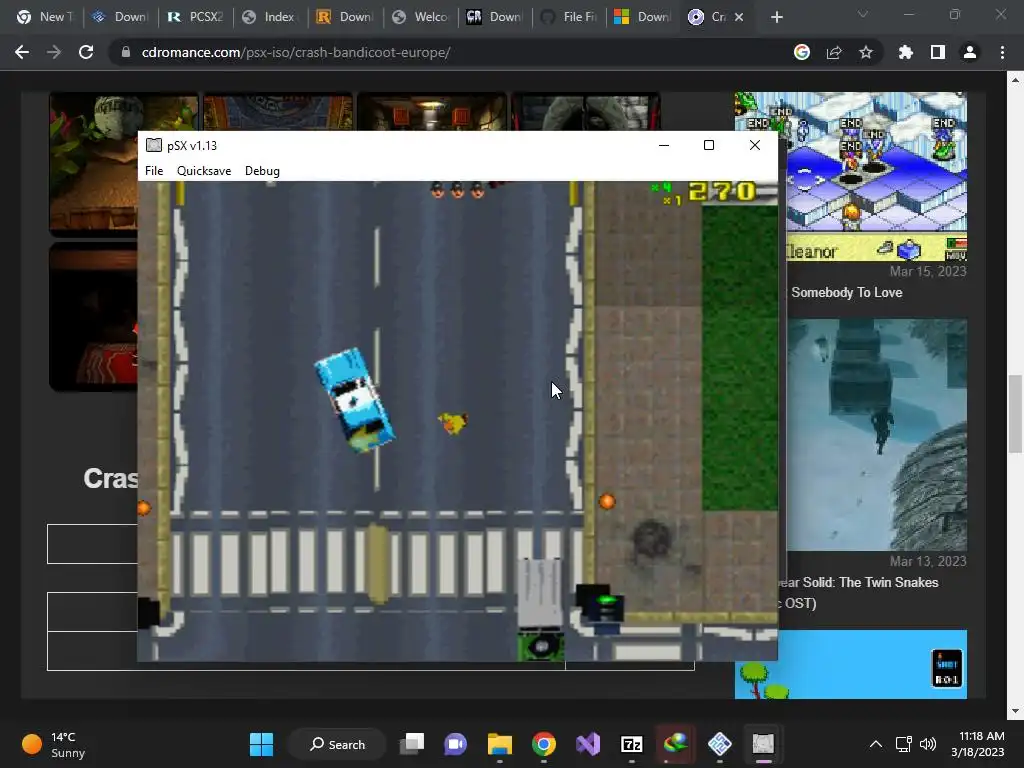Open the File menu in pSX

coord(154,170)
